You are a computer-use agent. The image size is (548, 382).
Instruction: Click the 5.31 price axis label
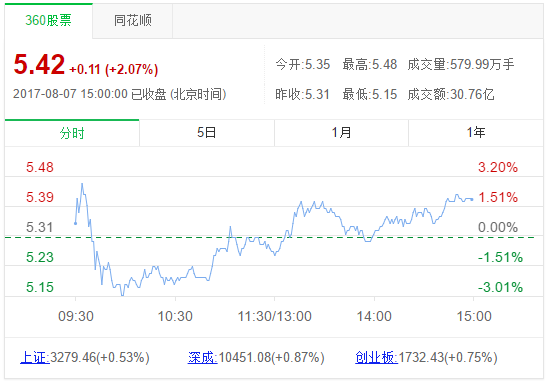click(x=40, y=228)
